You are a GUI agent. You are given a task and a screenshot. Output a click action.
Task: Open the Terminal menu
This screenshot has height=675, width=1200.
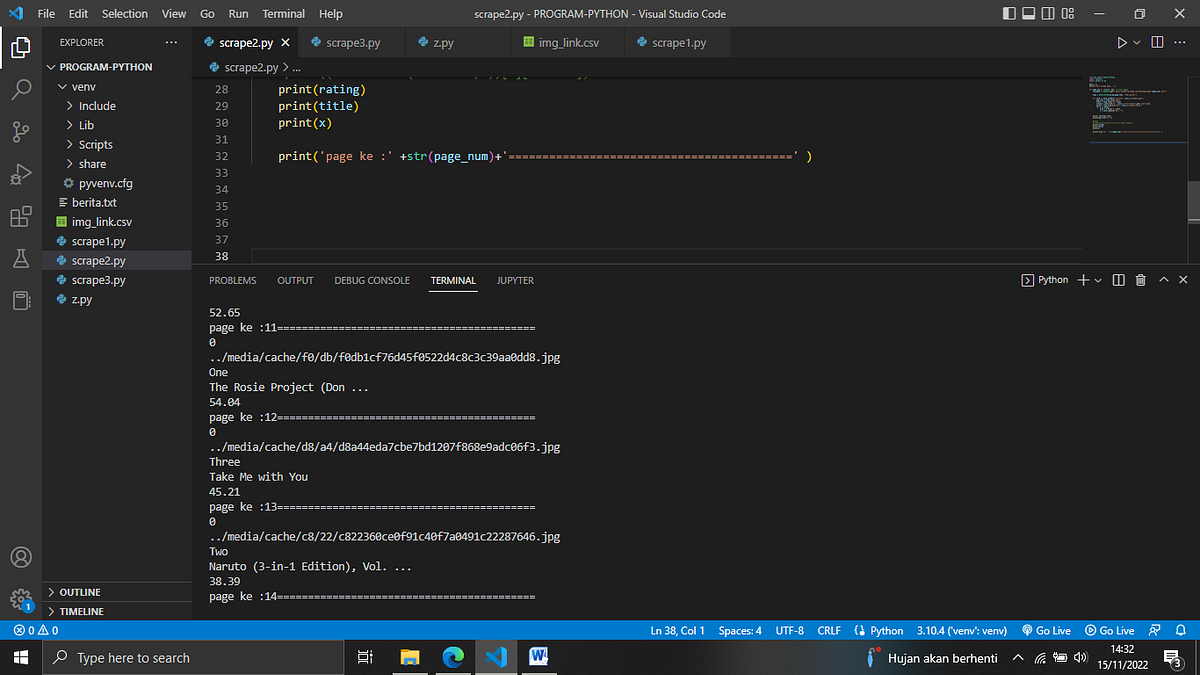(283, 13)
